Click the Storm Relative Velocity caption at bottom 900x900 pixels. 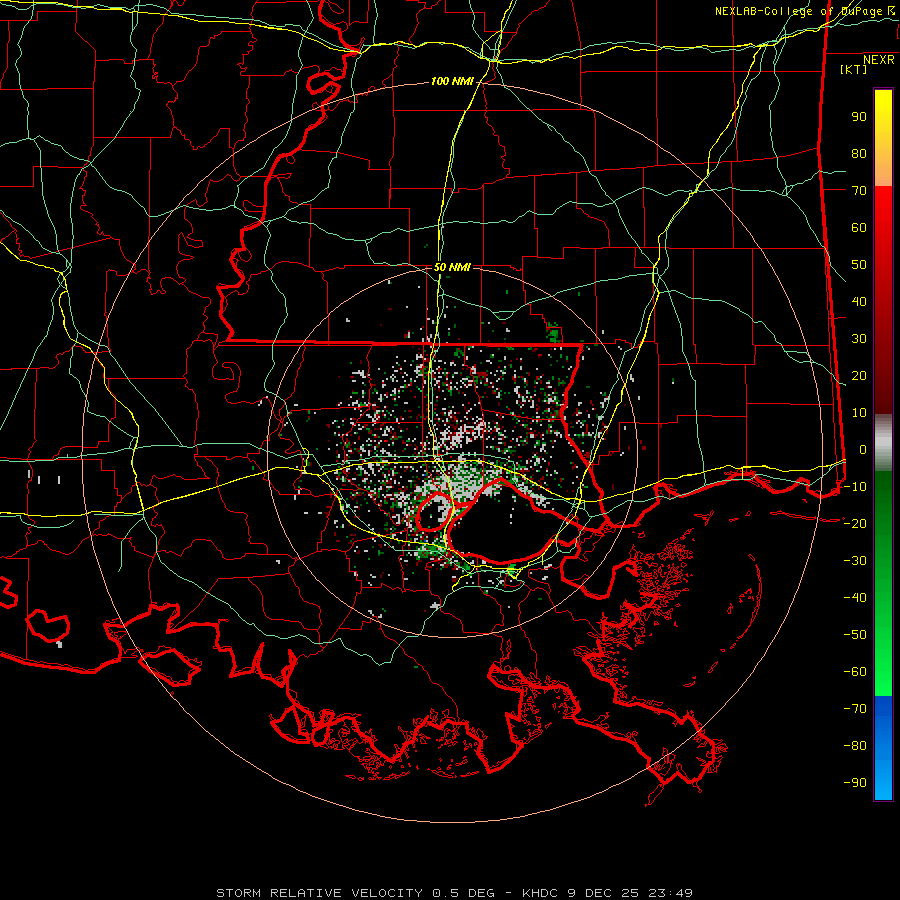pyautogui.click(x=454, y=893)
